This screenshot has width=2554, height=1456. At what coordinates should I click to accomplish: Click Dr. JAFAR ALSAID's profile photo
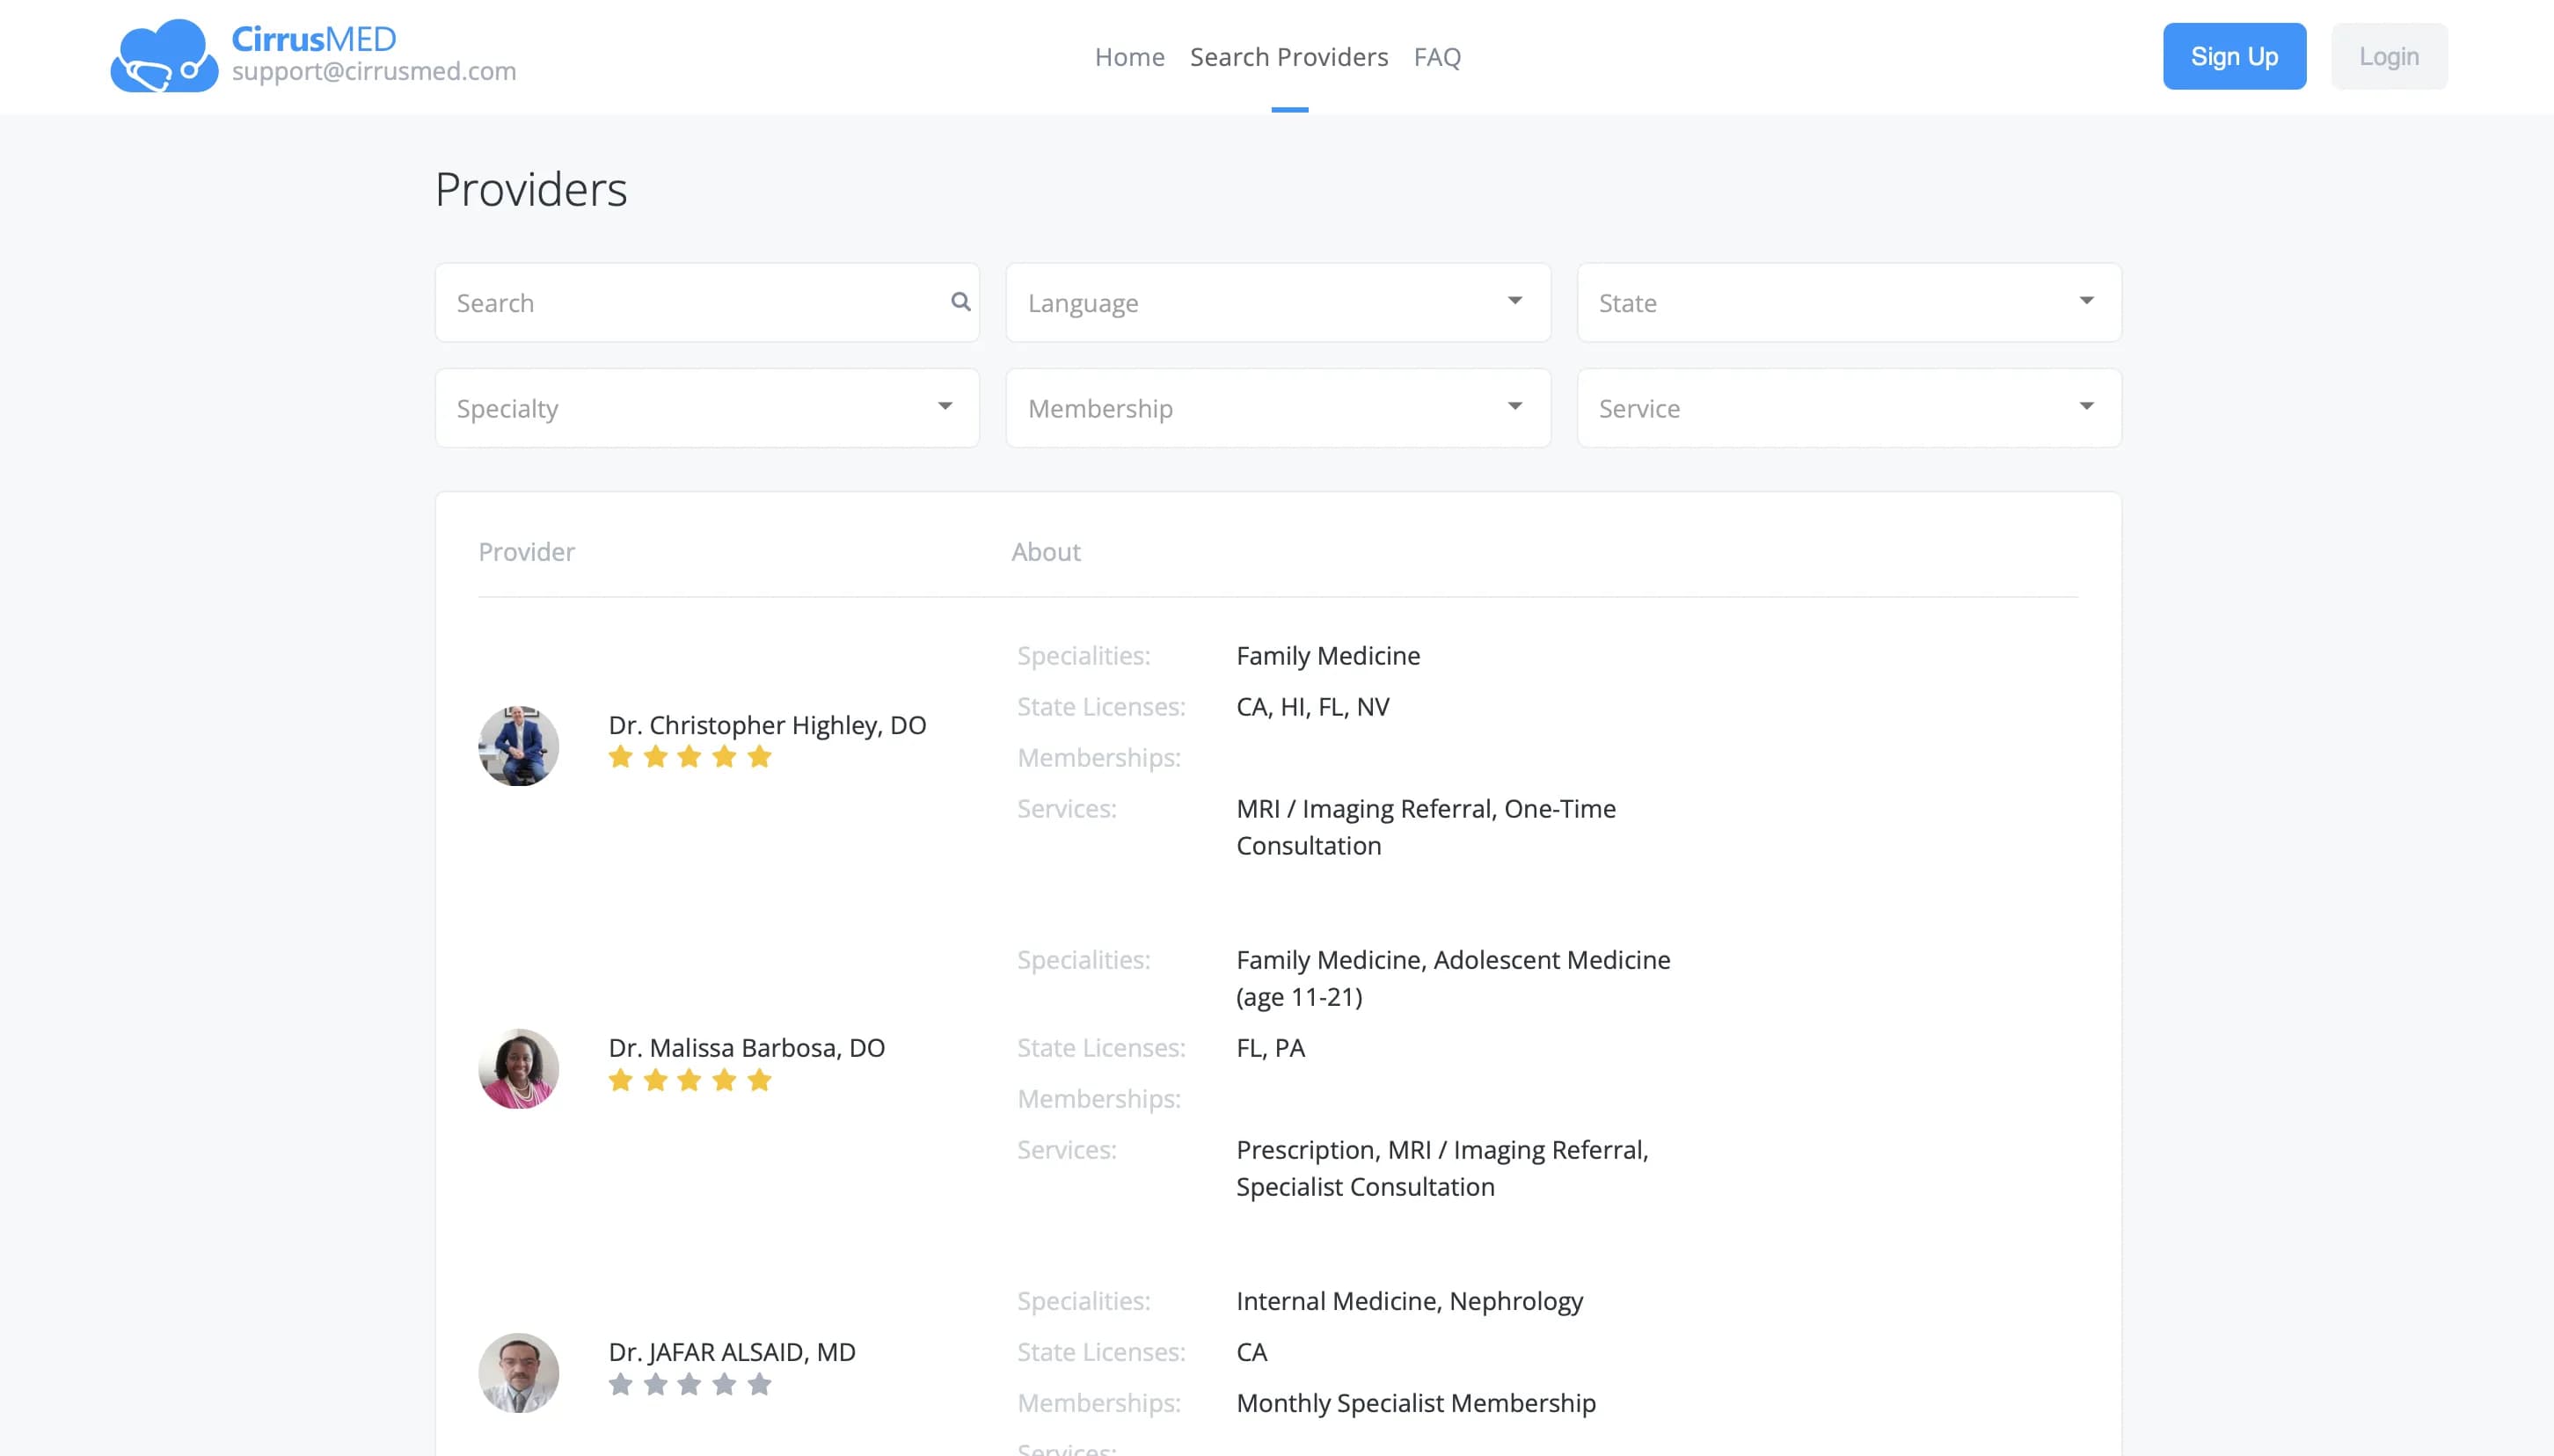coord(518,1372)
